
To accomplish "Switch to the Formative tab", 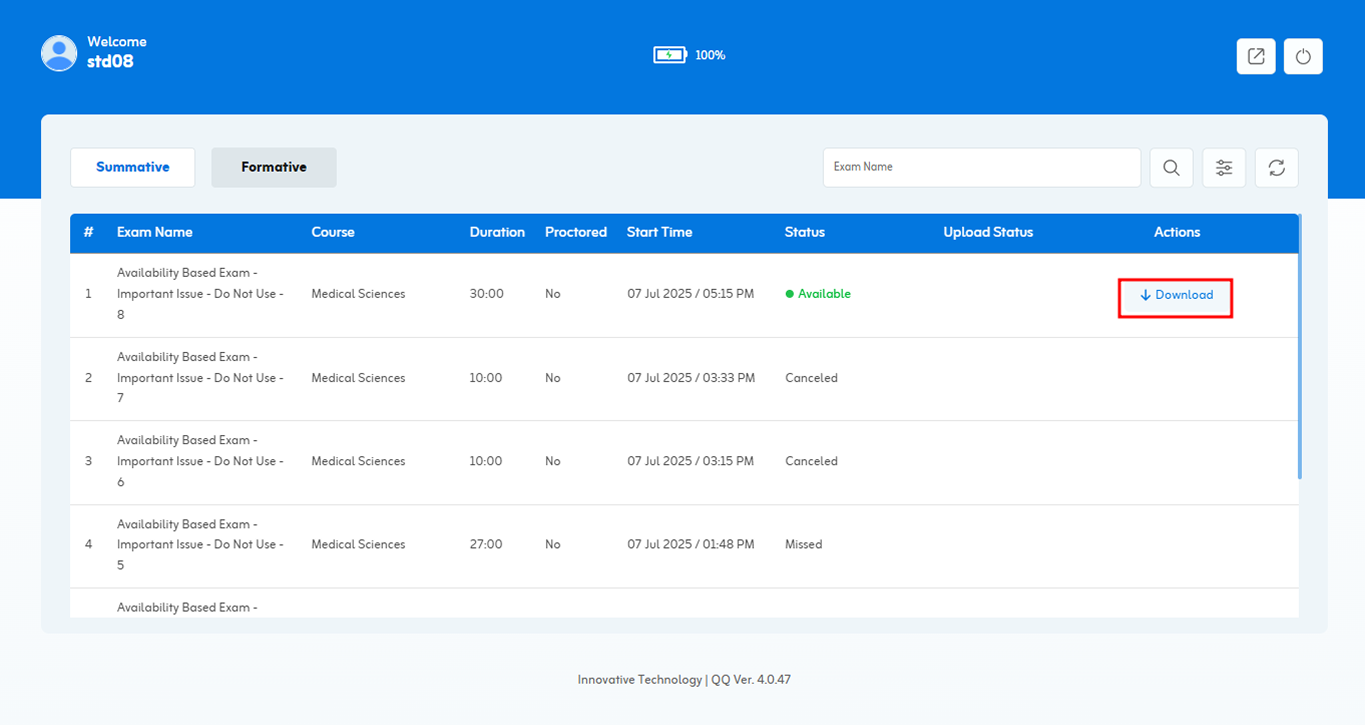I will click(274, 167).
